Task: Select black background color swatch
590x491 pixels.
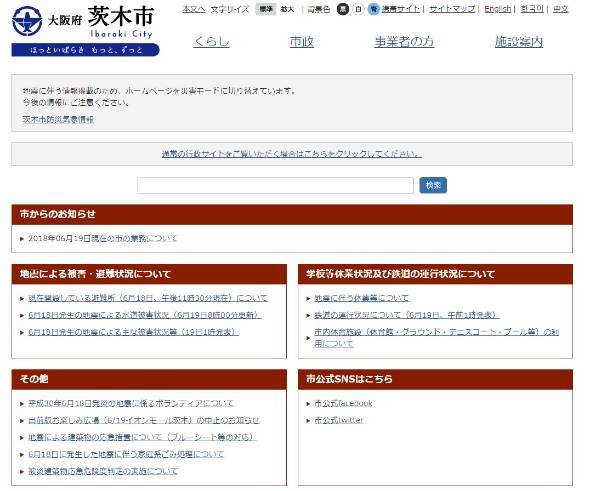Action: (342, 9)
